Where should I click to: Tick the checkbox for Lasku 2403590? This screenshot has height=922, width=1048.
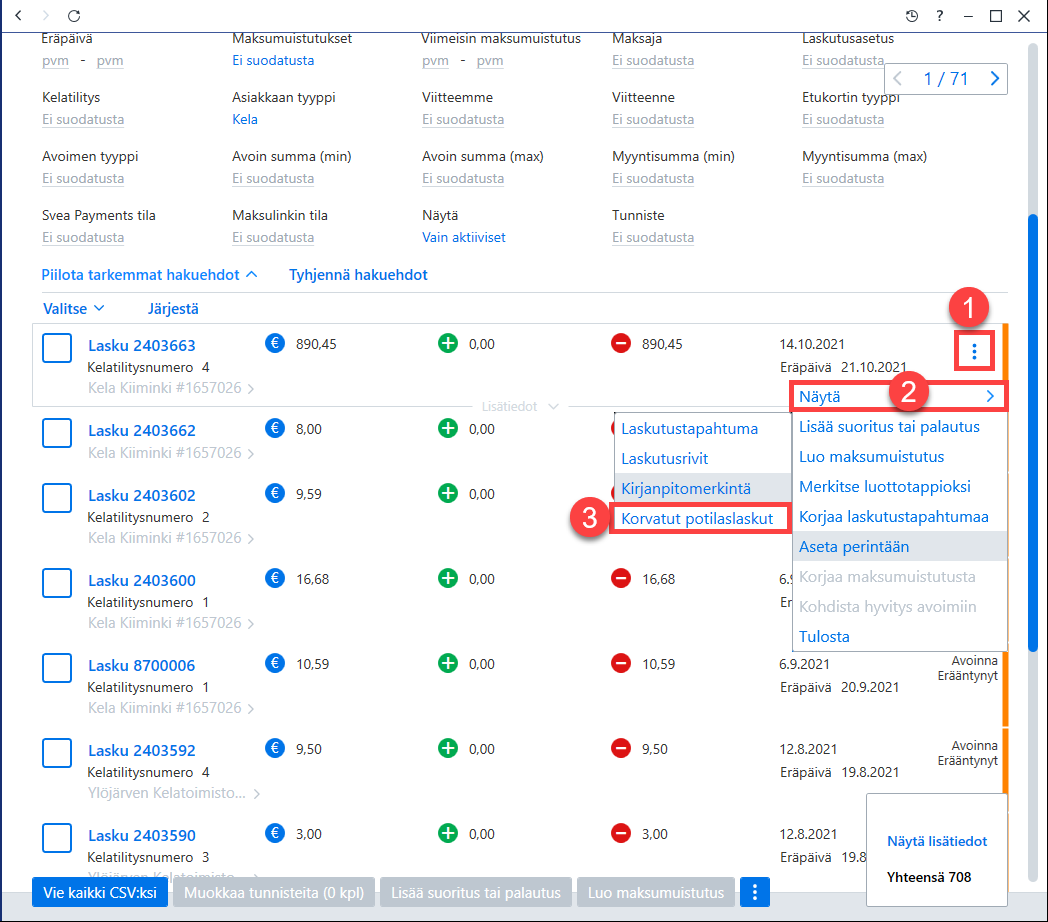57,838
